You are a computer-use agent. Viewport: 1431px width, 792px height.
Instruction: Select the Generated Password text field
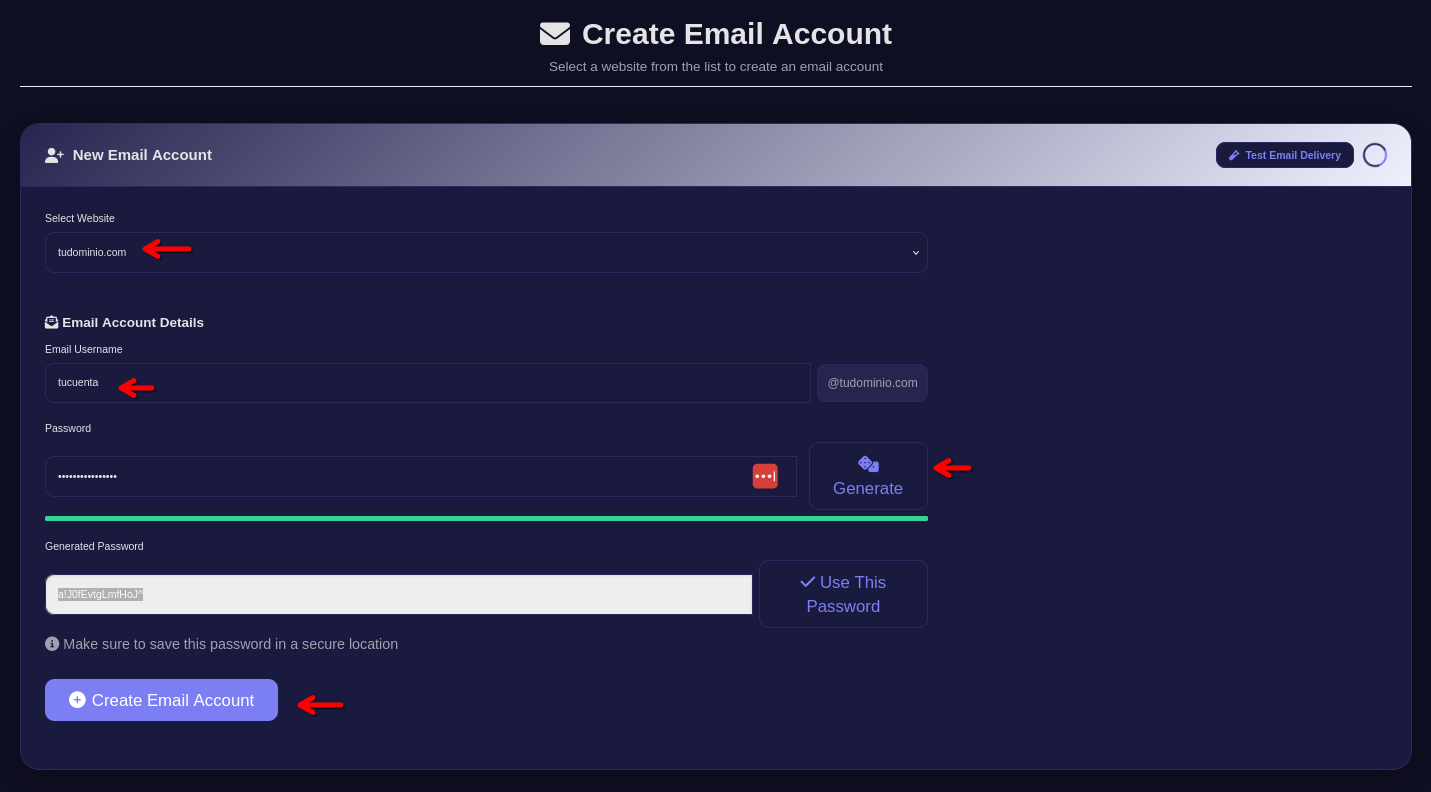[400, 595]
